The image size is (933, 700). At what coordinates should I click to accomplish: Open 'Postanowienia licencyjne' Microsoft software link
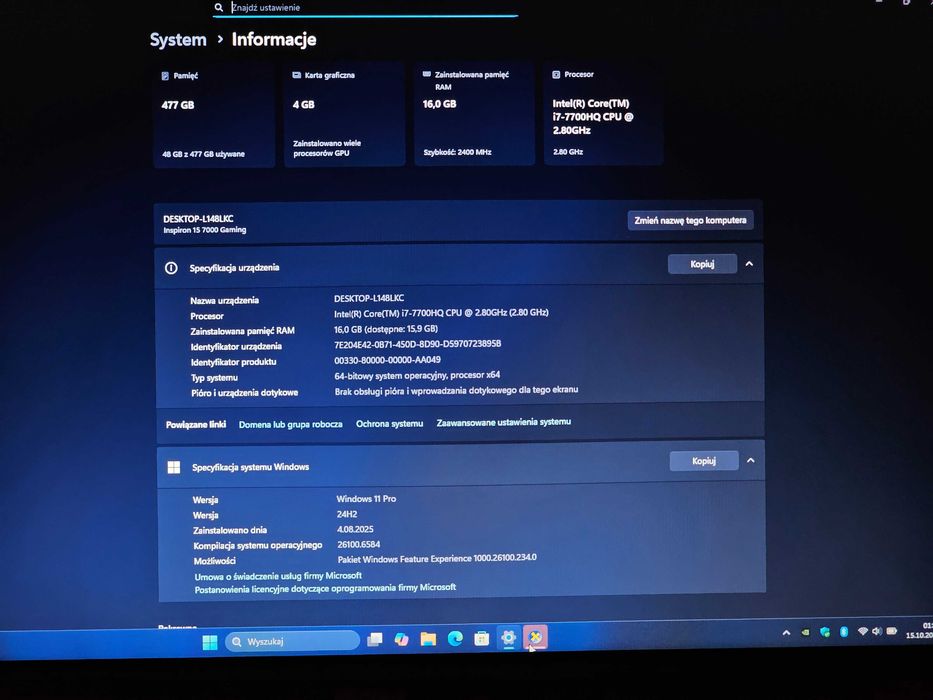point(325,589)
